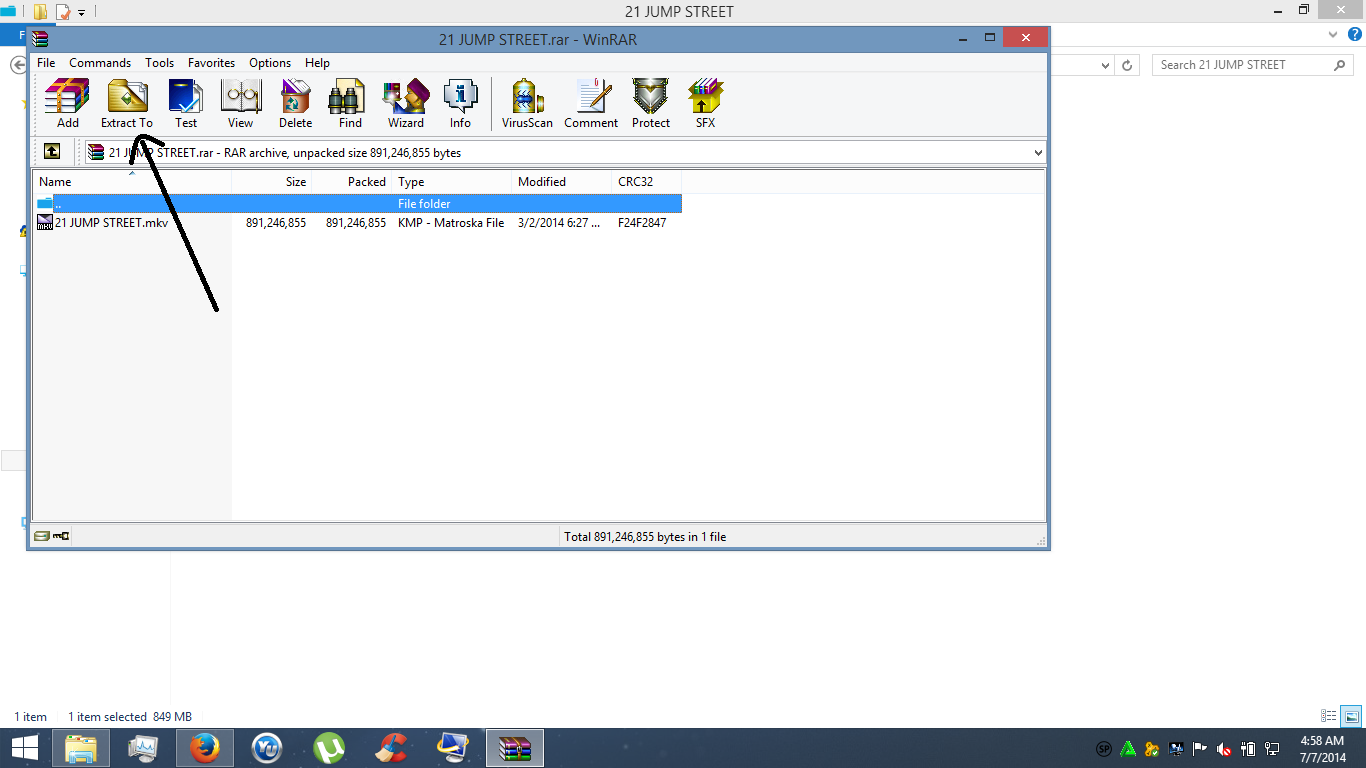Screen dimensions: 1366x768
Task: Click the Test archive icon
Action: point(186,104)
